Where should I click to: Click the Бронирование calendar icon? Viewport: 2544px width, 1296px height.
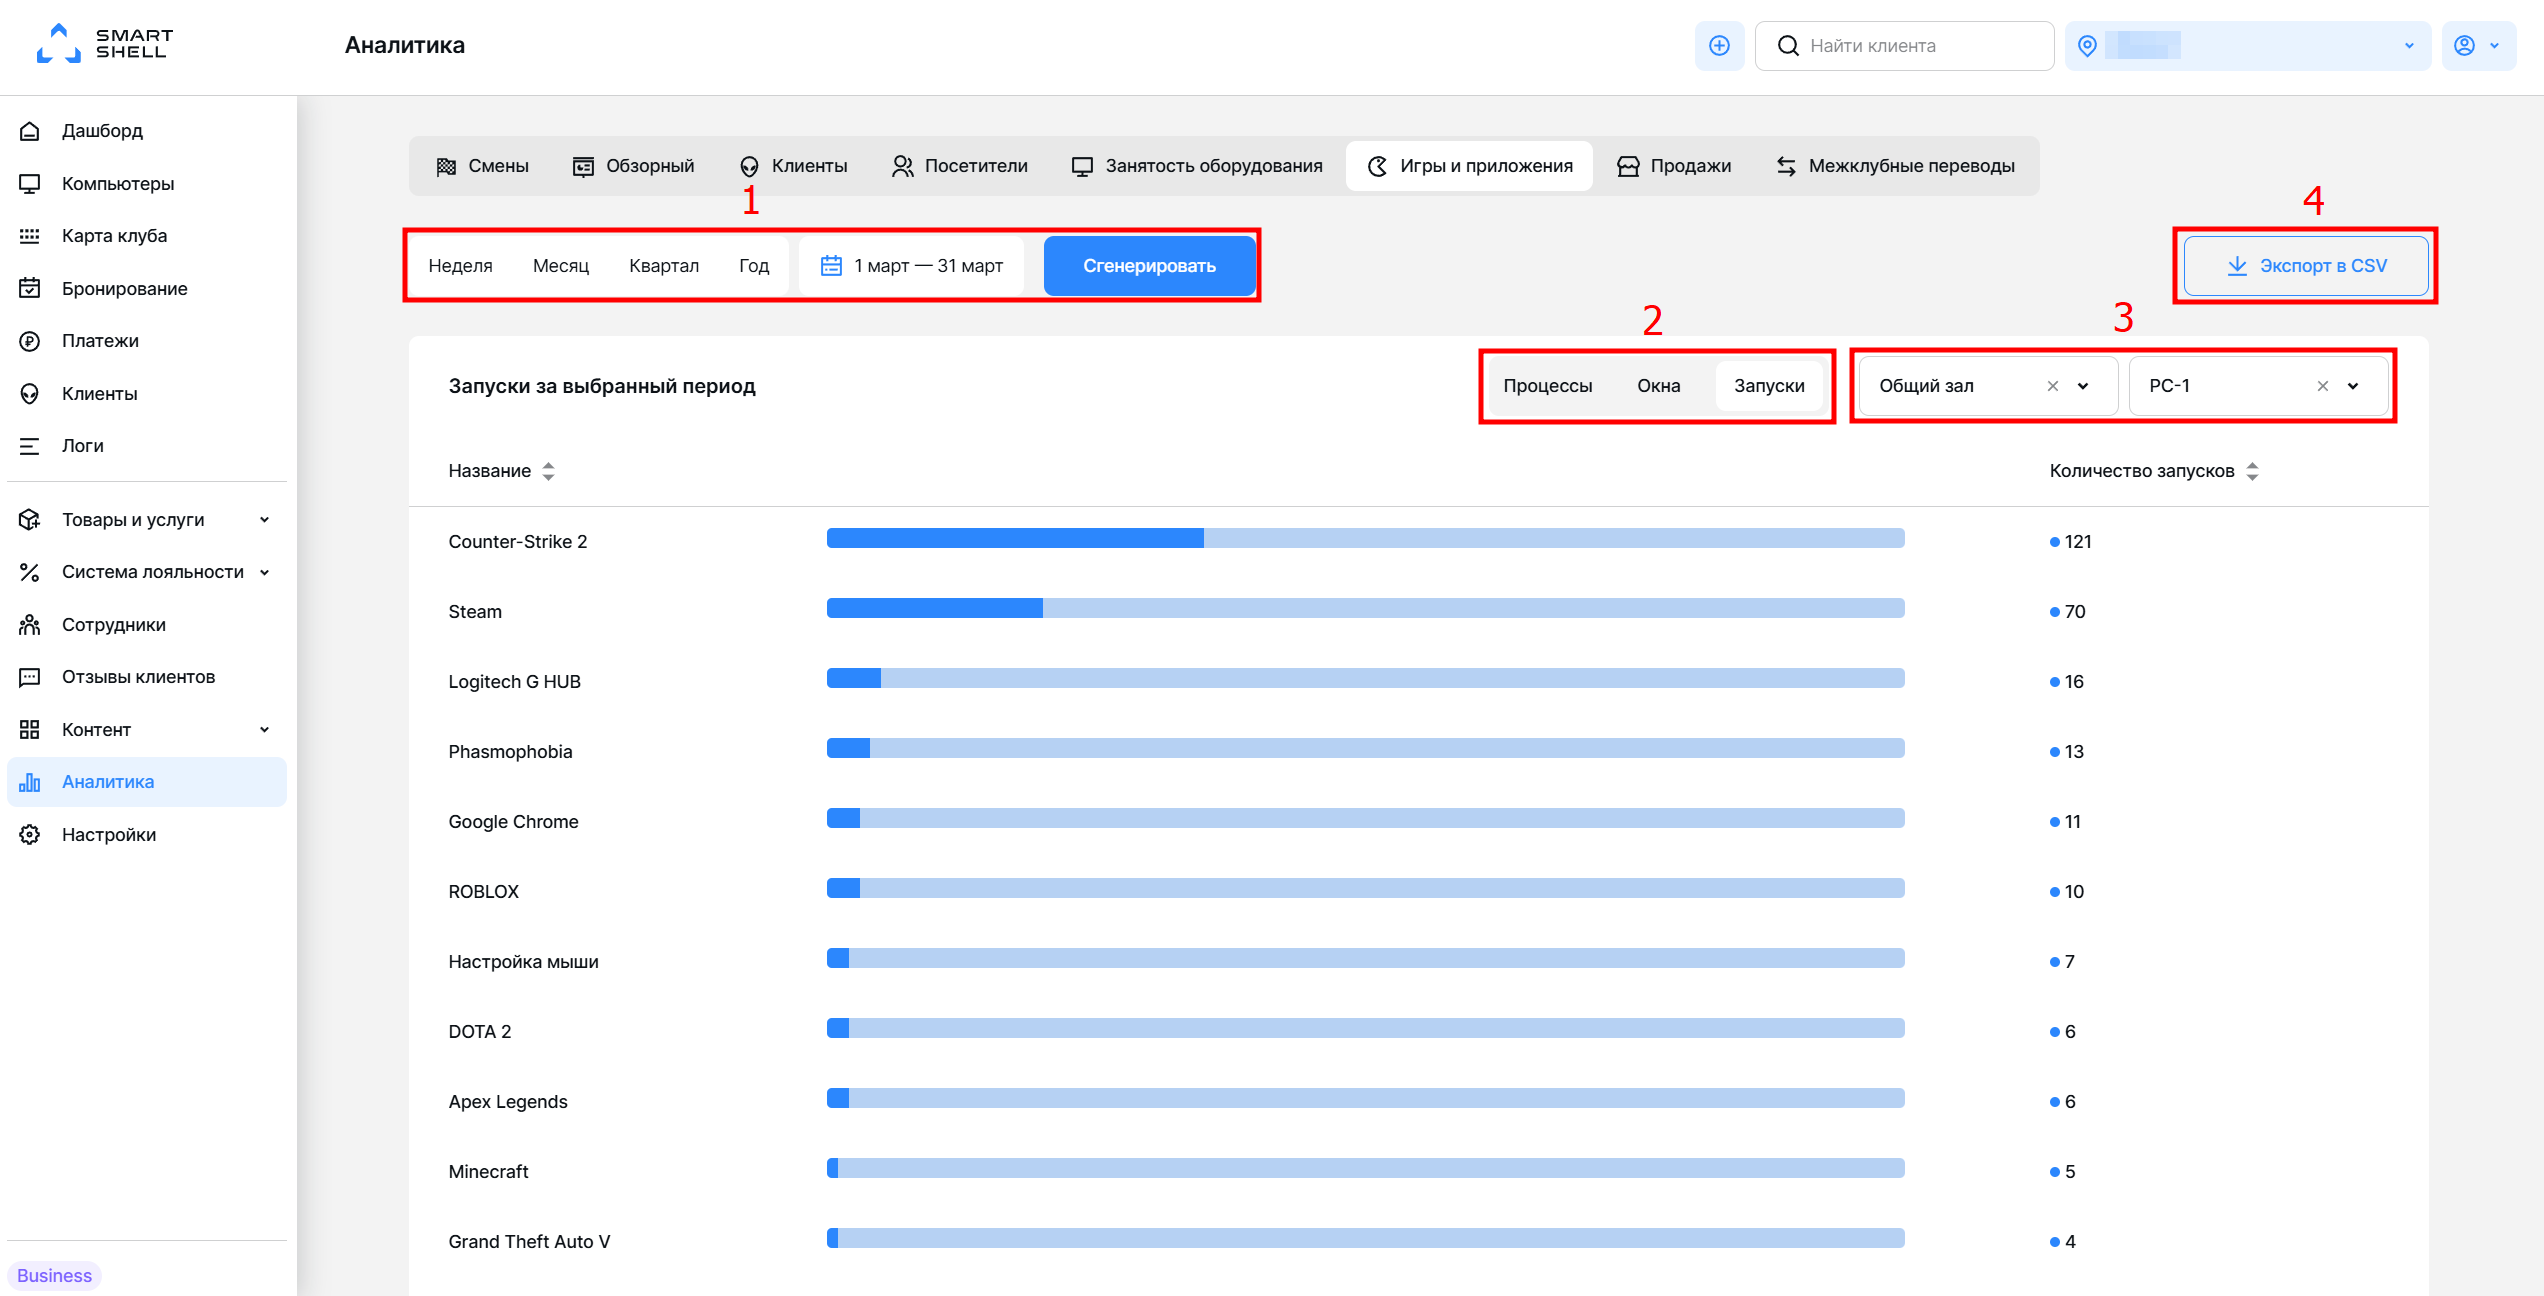(30, 288)
